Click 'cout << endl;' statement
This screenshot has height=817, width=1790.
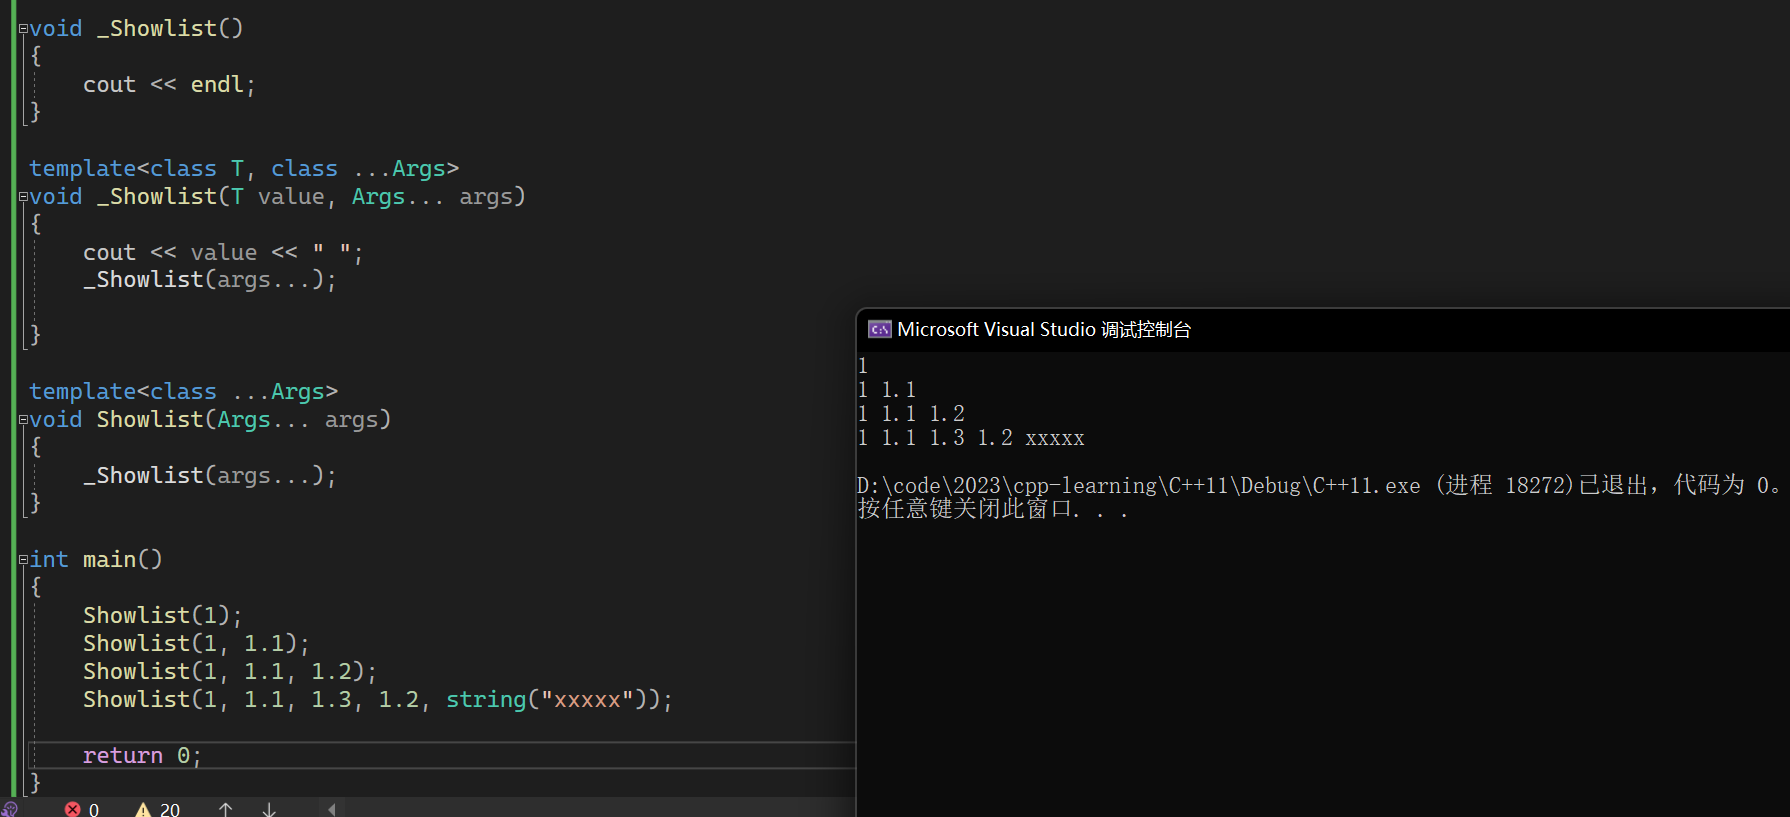(169, 85)
